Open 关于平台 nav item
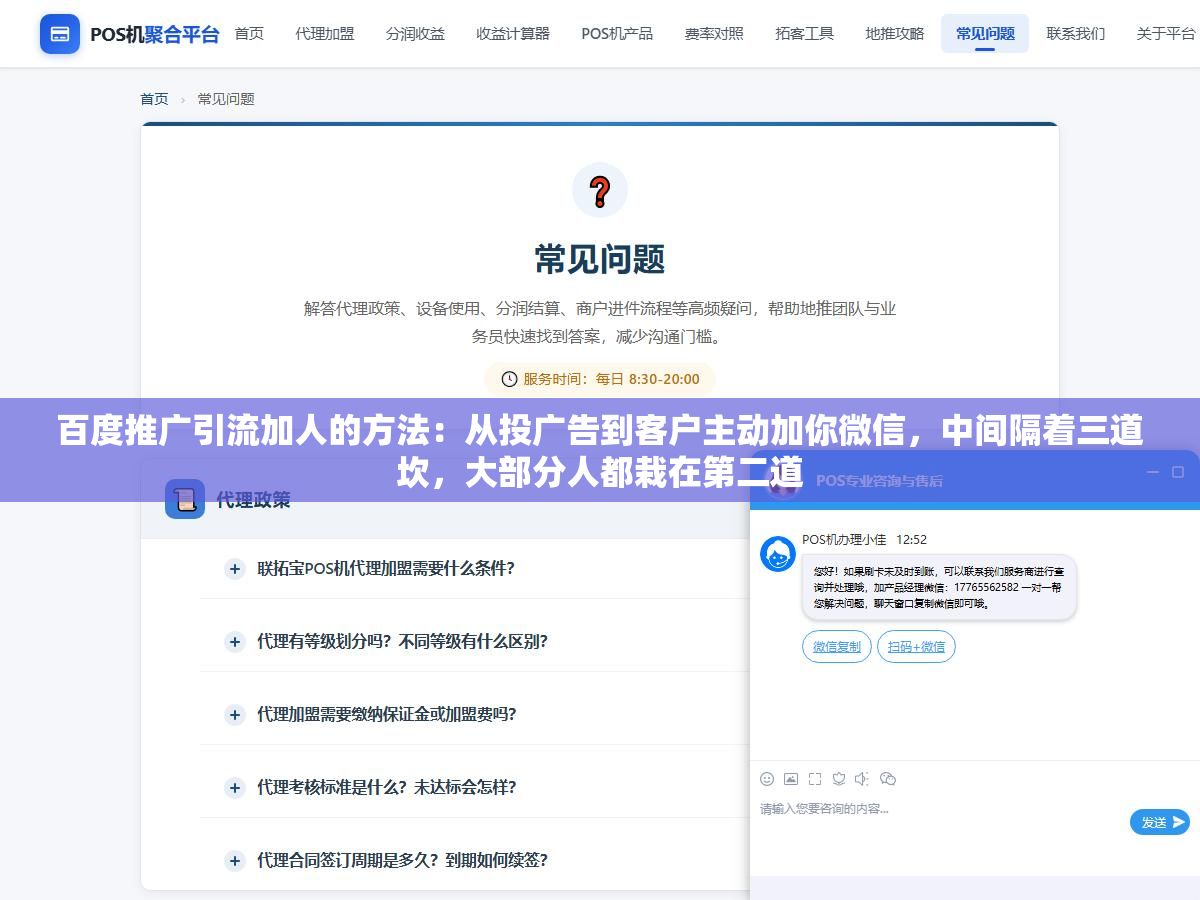 click(x=1166, y=34)
